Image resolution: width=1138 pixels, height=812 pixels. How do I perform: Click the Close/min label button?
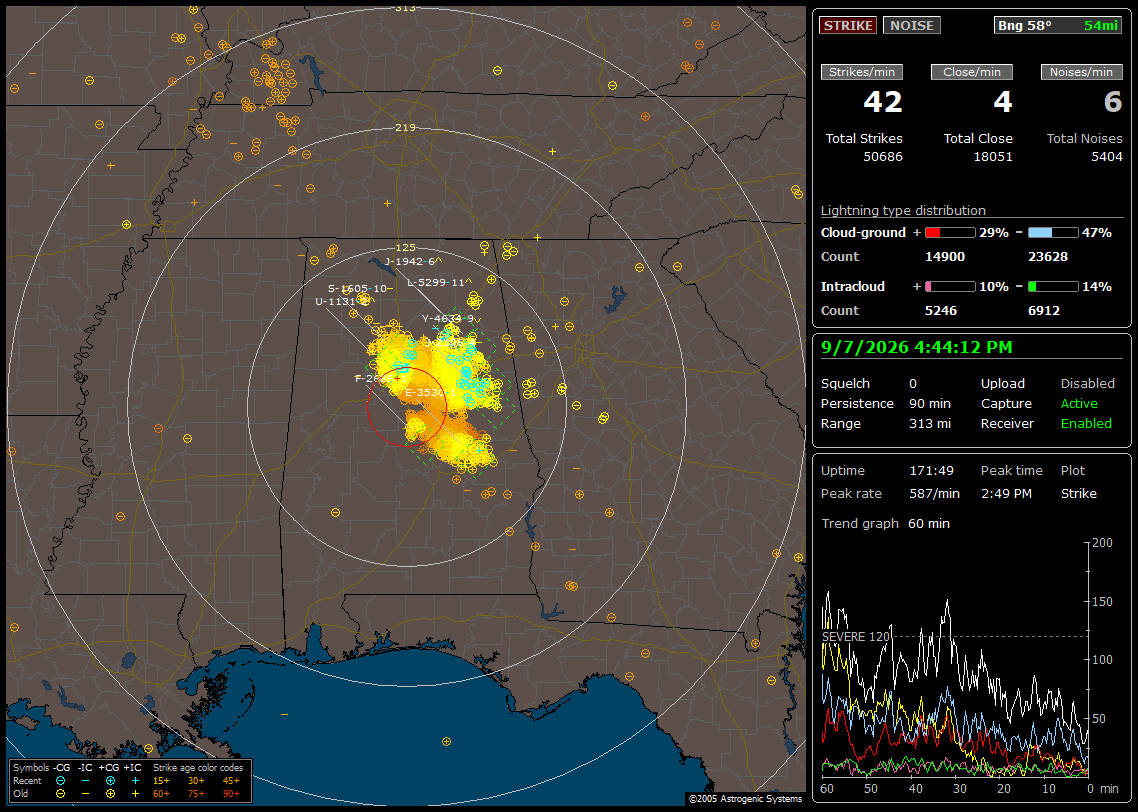(x=972, y=72)
